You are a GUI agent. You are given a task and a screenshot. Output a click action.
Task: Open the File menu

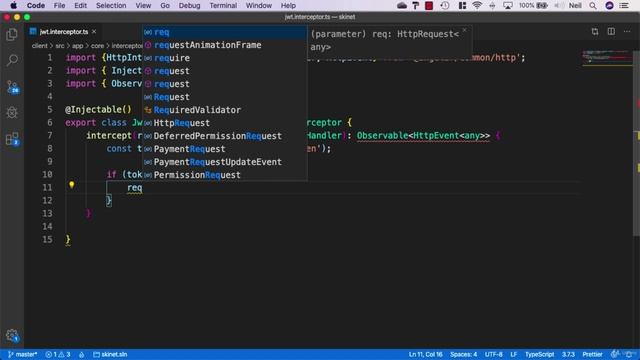click(59, 5)
